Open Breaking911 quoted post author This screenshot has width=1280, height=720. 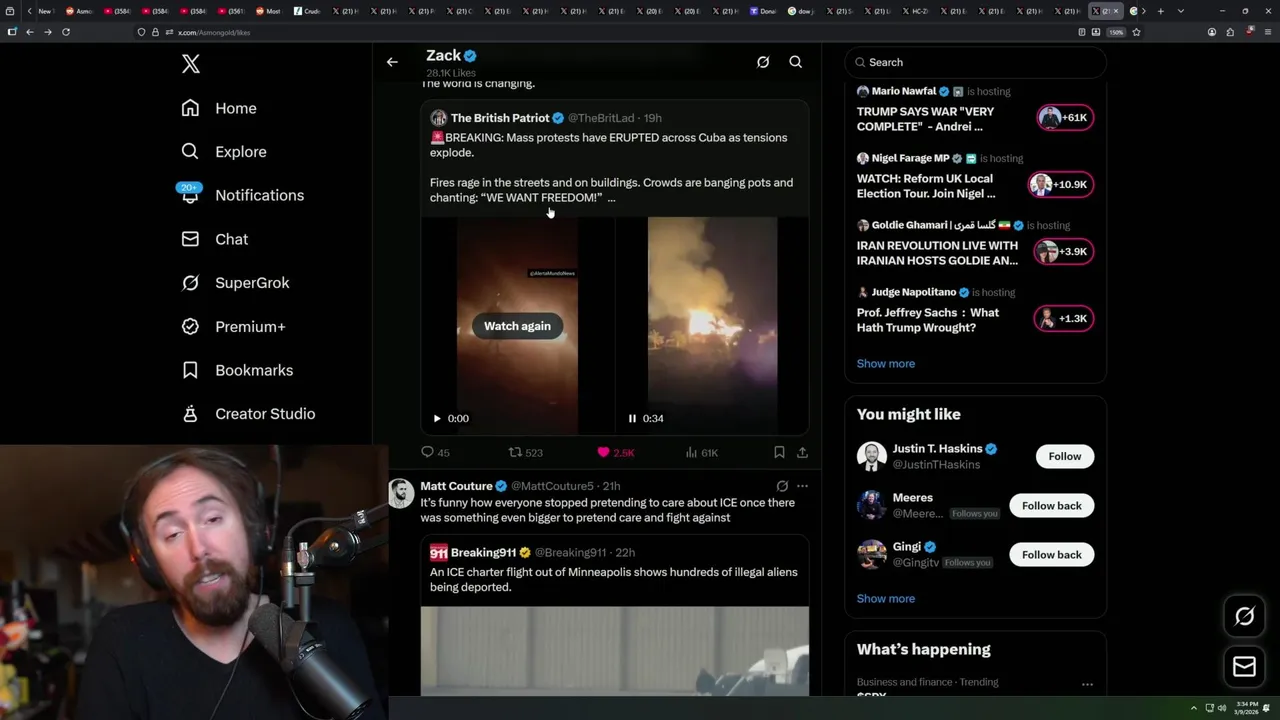(483, 552)
